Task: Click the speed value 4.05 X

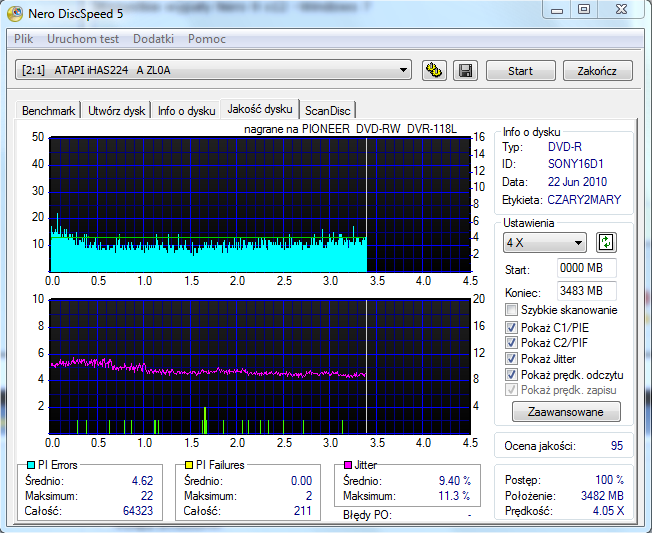Action: [x=608, y=511]
